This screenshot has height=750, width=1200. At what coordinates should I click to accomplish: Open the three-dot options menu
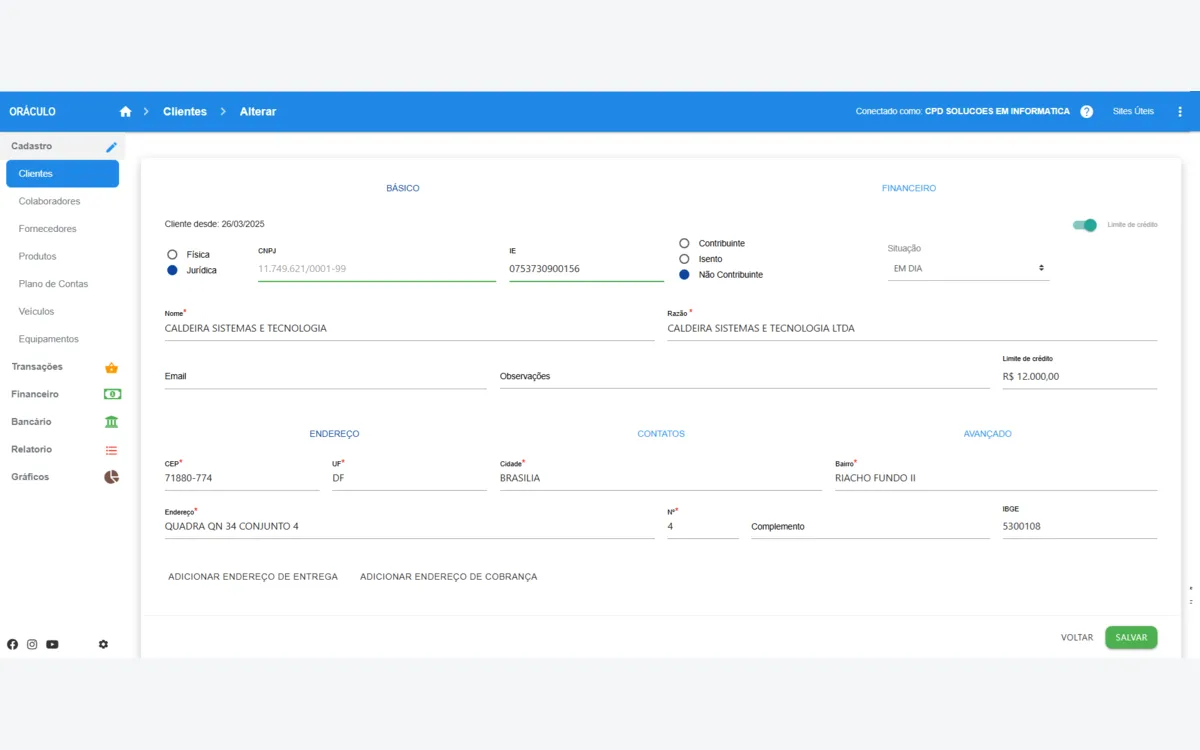tap(1180, 112)
